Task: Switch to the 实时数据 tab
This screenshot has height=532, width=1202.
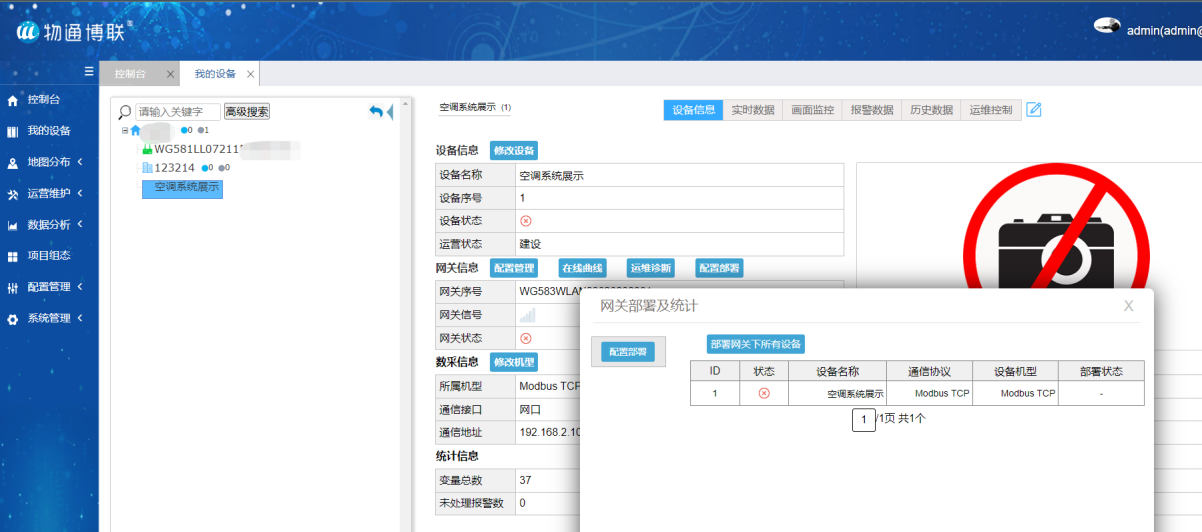Action: pos(753,110)
